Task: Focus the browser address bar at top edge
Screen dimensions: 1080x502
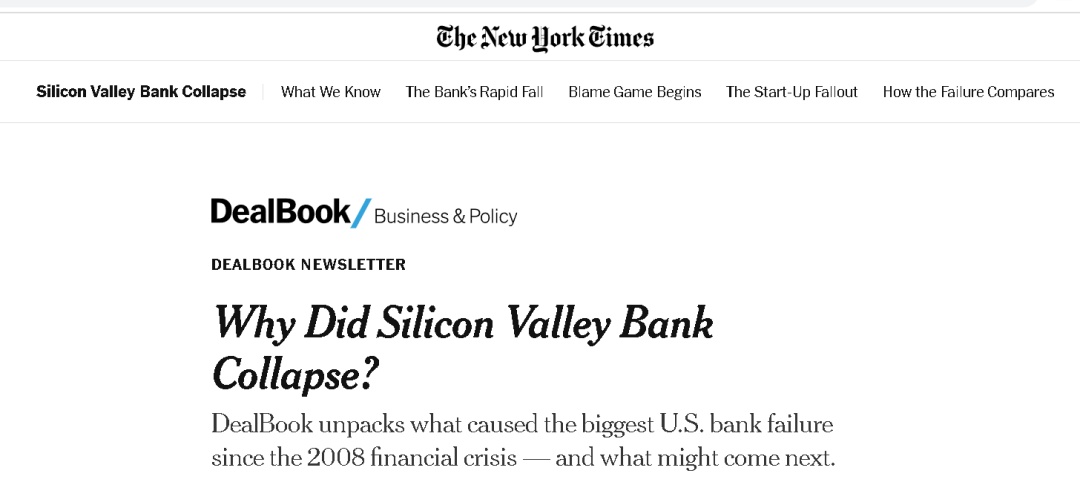Action: [500, 3]
